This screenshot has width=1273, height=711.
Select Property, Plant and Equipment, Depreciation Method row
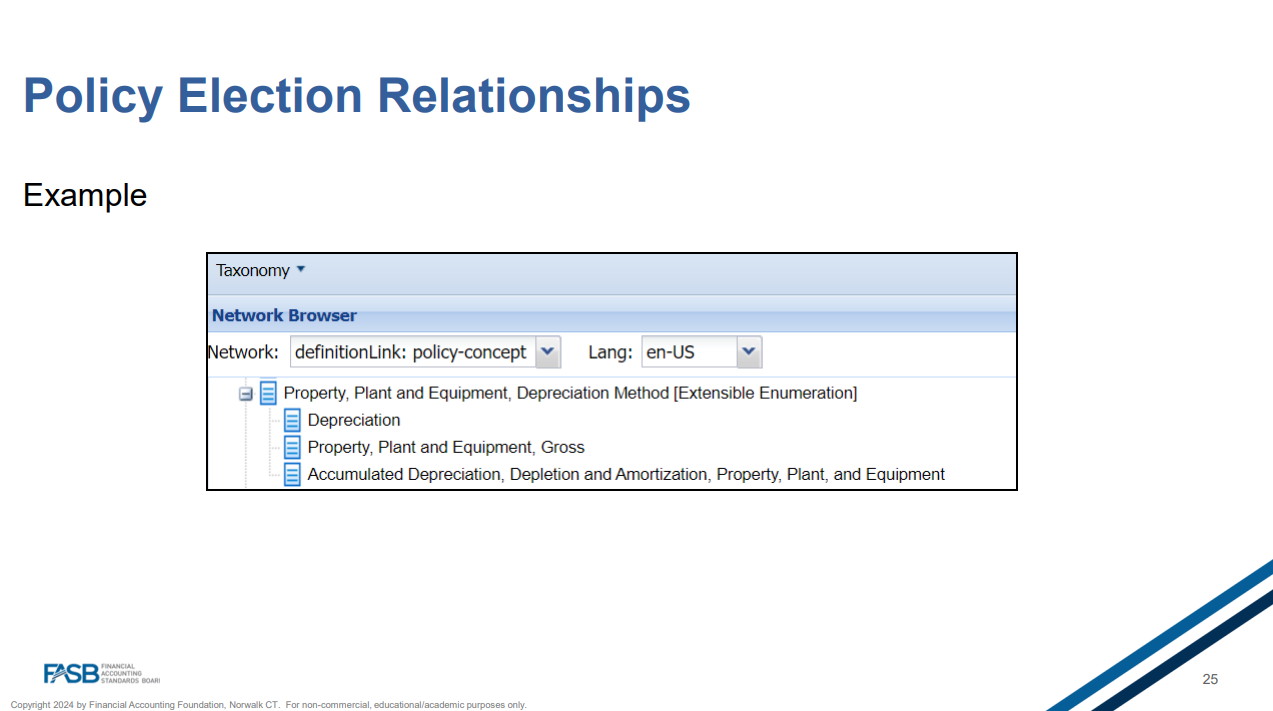tap(570, 393)
